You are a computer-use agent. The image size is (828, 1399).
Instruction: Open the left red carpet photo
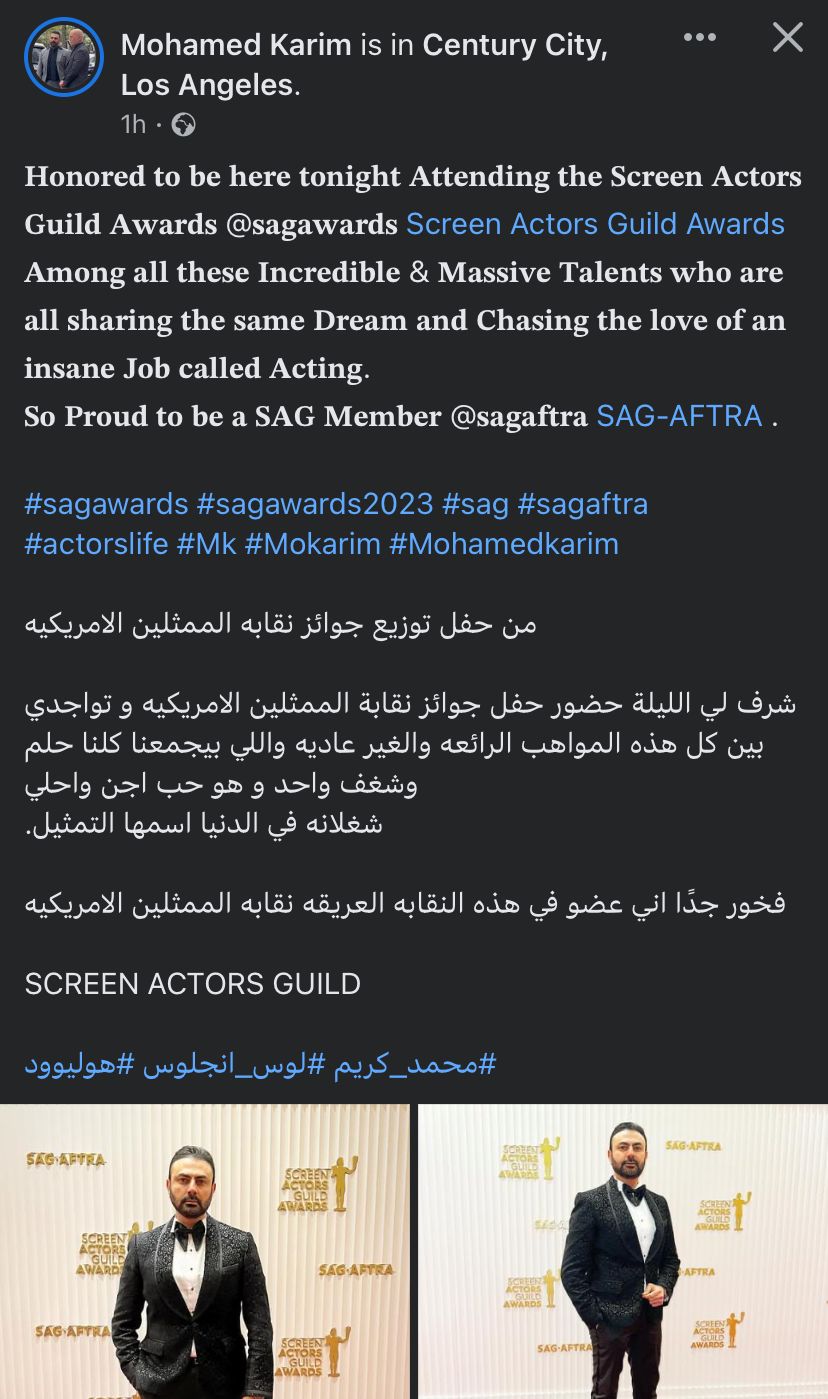point(204,1252)
